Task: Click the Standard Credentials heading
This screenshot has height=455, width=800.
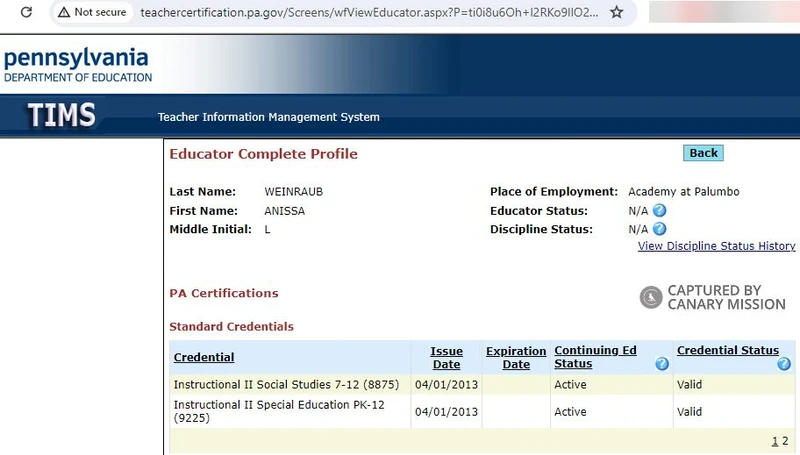Action: [x=232, y=326]
